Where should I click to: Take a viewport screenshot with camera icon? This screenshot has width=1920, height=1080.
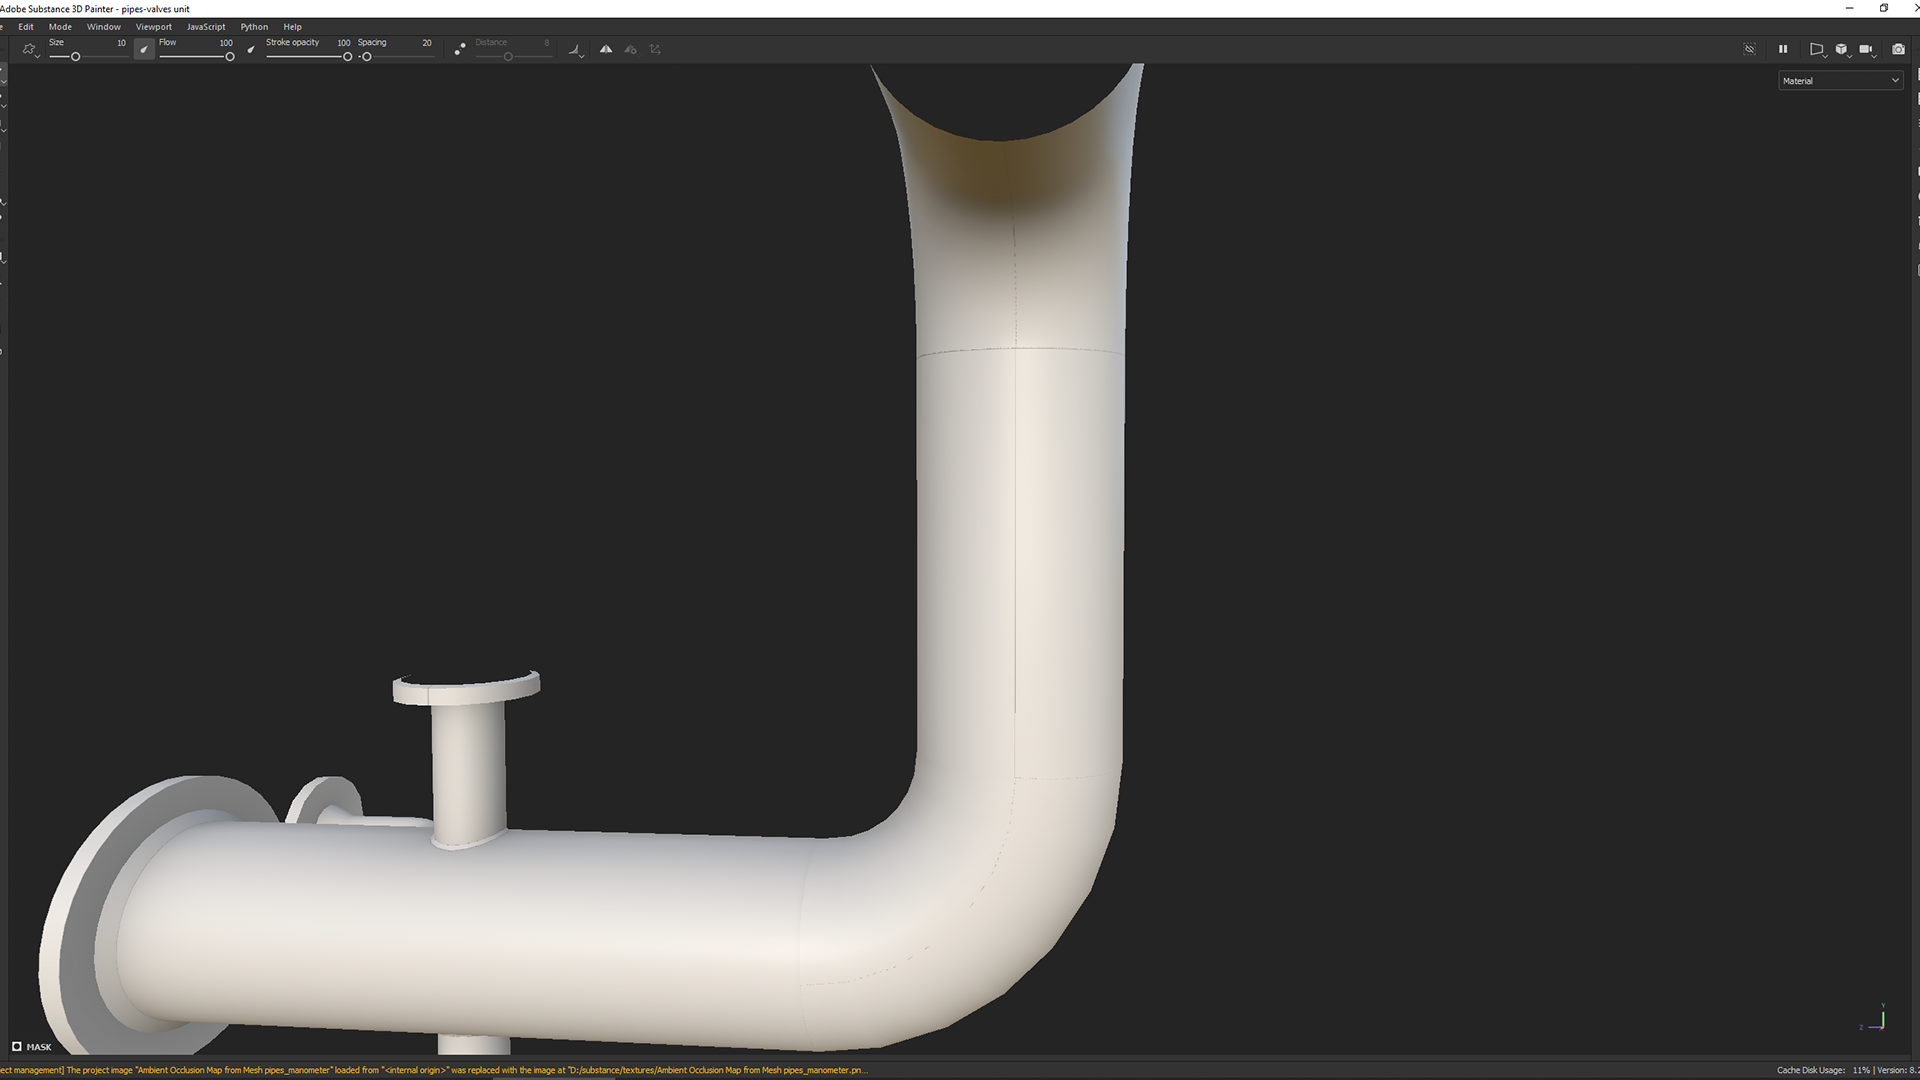(x=1898, y=49)
